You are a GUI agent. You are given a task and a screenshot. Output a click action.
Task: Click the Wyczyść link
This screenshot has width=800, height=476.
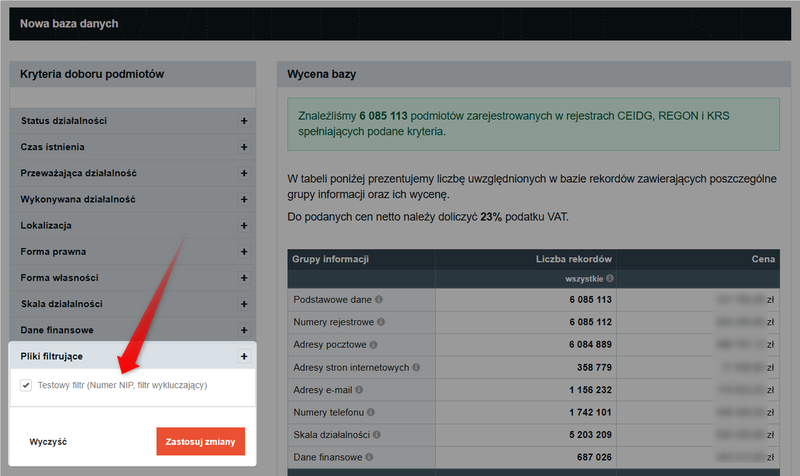(x=48, y=441)
